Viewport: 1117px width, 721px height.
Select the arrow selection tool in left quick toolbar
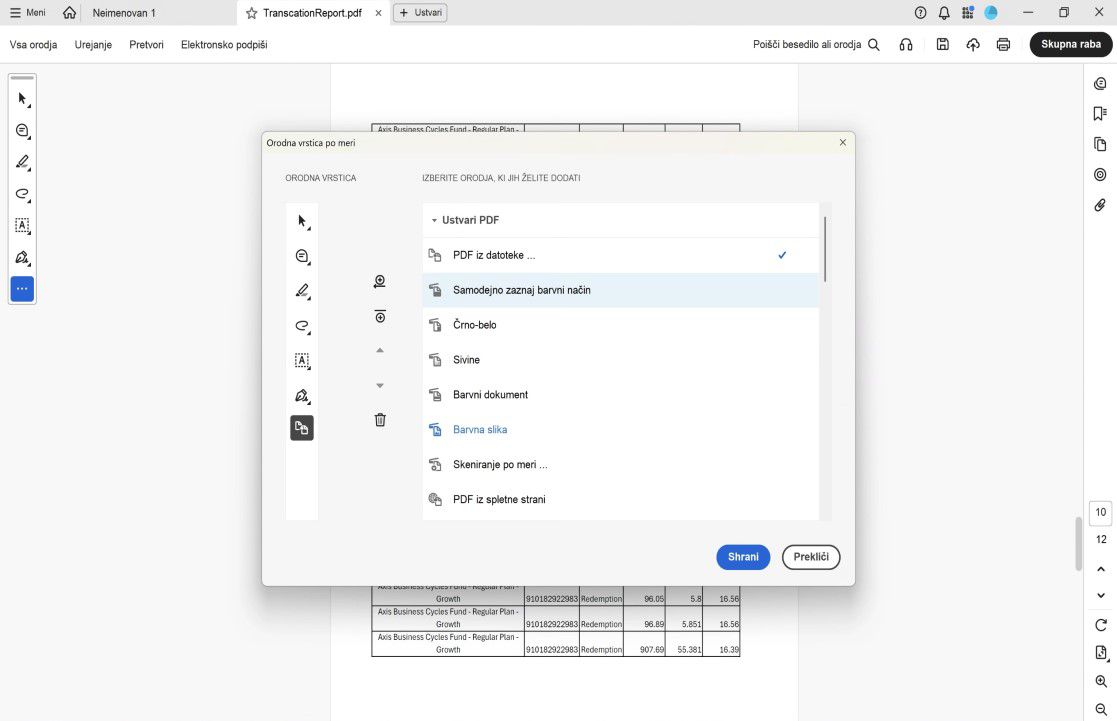click(x=22, y=99)
